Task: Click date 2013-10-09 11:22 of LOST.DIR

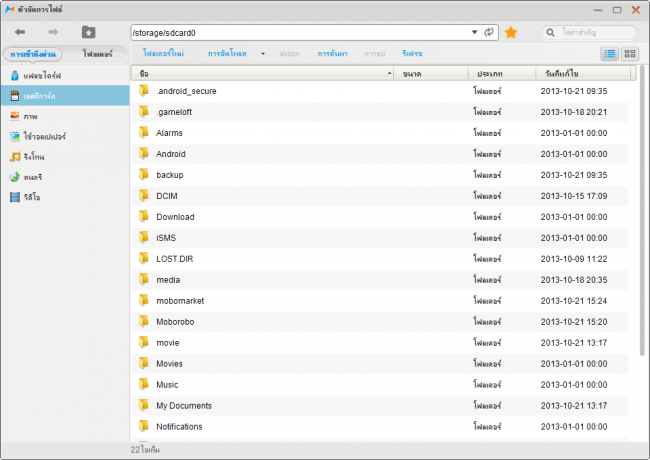Action: click(574, 259)
